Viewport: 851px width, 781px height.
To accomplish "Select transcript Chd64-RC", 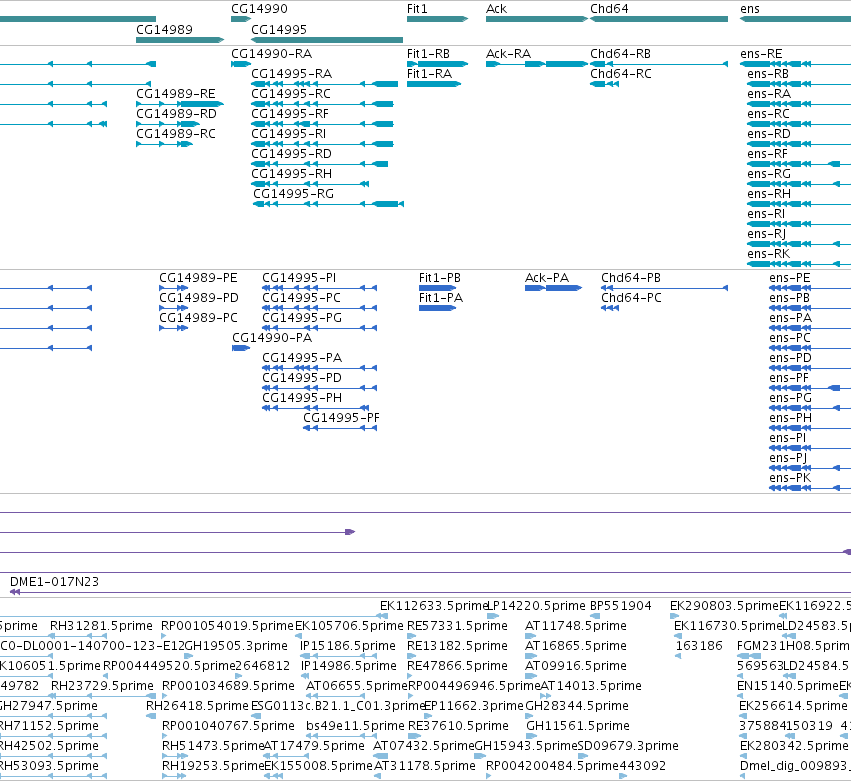I will (605, 84).
